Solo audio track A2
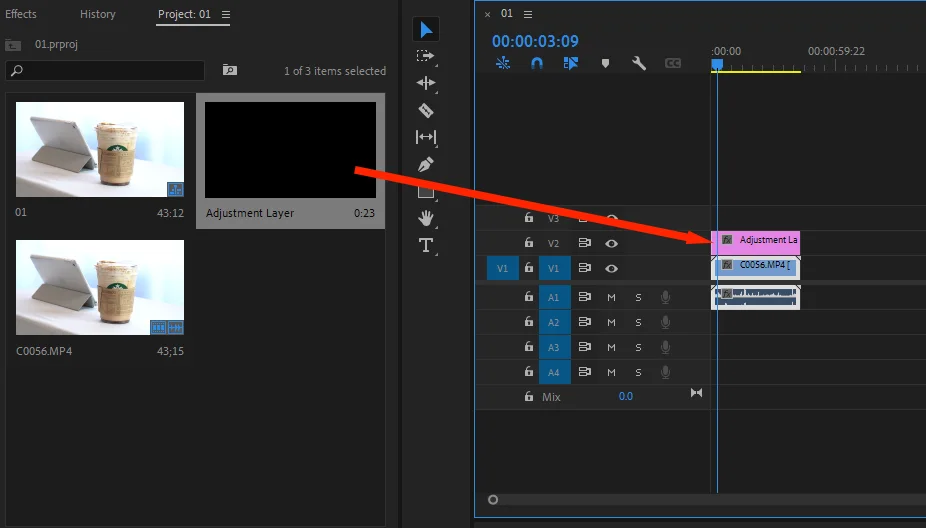 pos(638,322)
